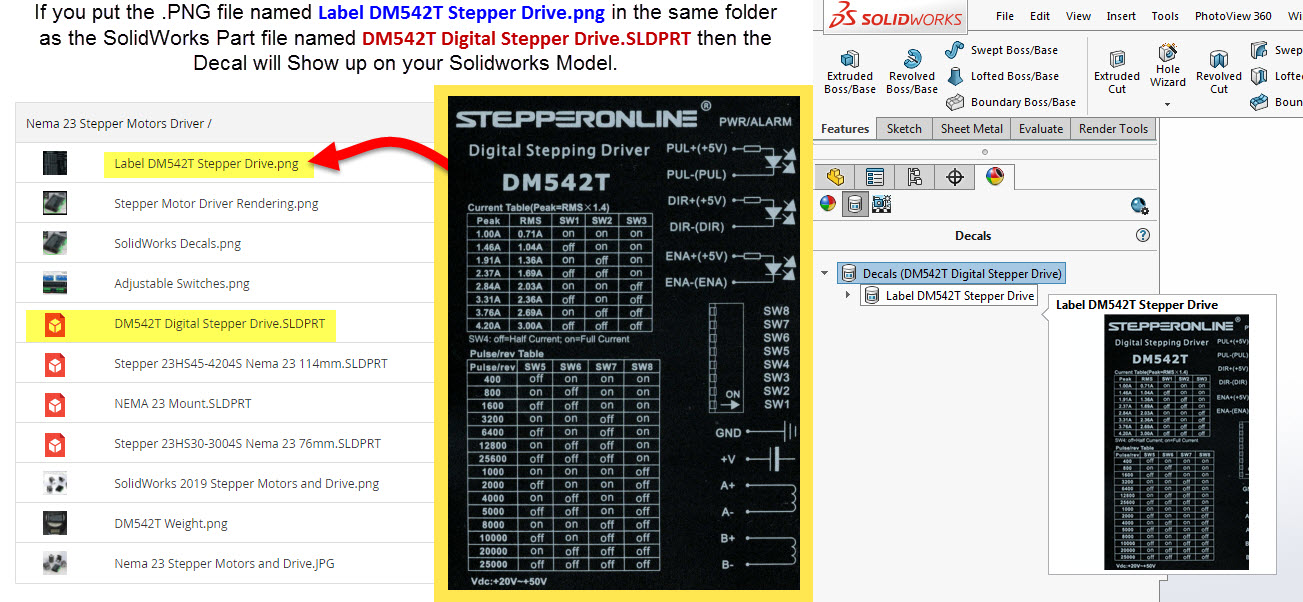
Task: Show View Scene, Lights and Cameras icon
Action: click(x=881, y=204)
